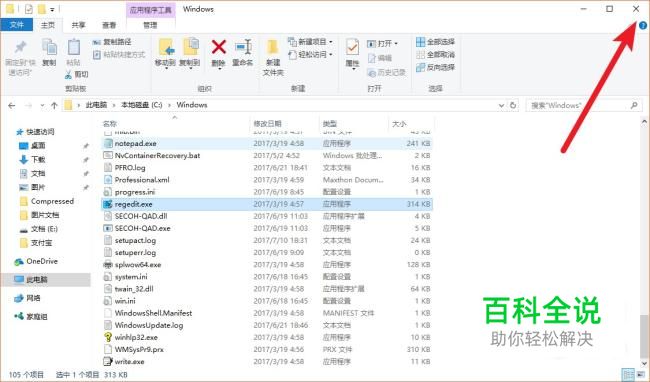Click the Pin to Quick access icon

pyautogui.click(x=19, y=48)
